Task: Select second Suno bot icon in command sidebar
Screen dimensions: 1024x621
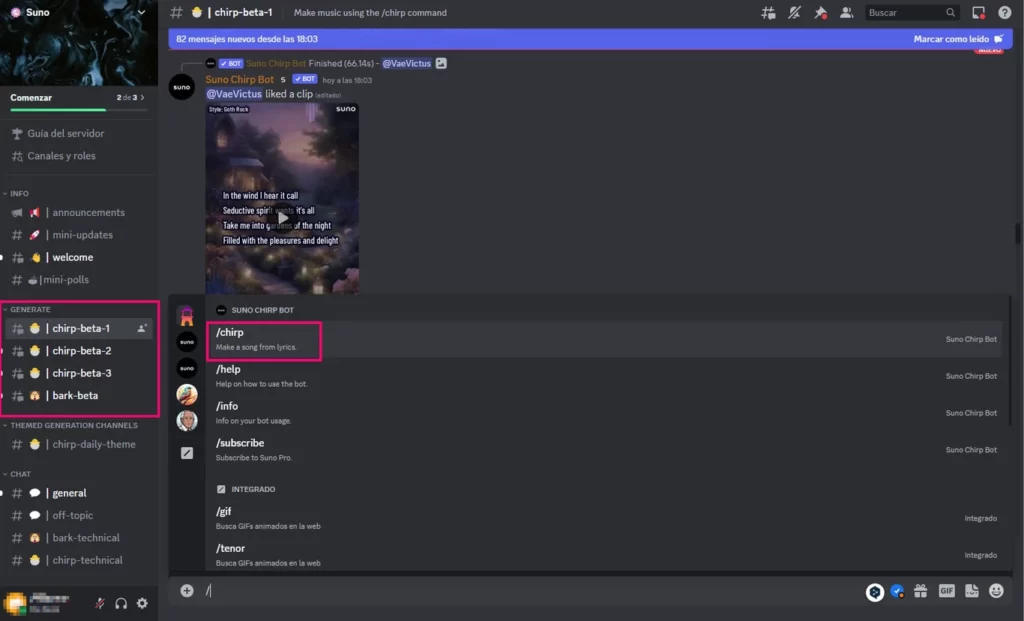Action: [x=187, y=368]
